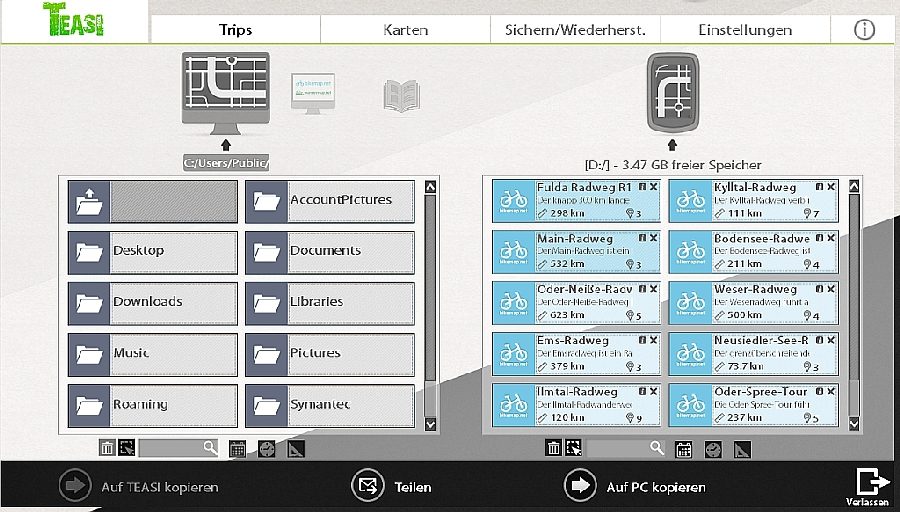Remove the Fulda Radweg R1 trip
This screenshot has width=900, height=512.
click(x=653, y=187)
